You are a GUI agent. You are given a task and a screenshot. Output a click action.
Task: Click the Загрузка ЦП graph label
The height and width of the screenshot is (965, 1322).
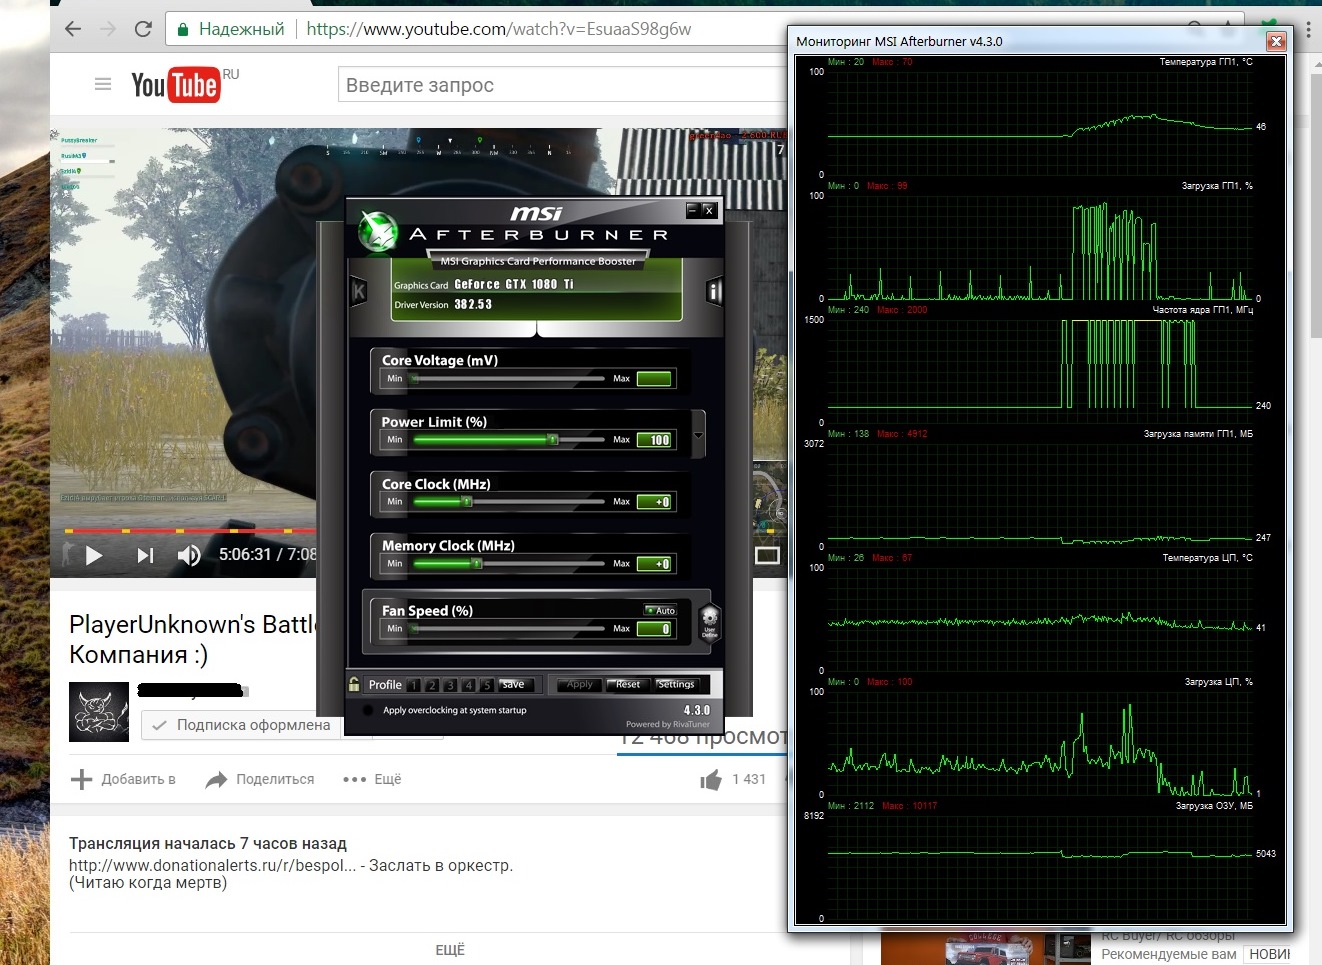point(1219,682)
